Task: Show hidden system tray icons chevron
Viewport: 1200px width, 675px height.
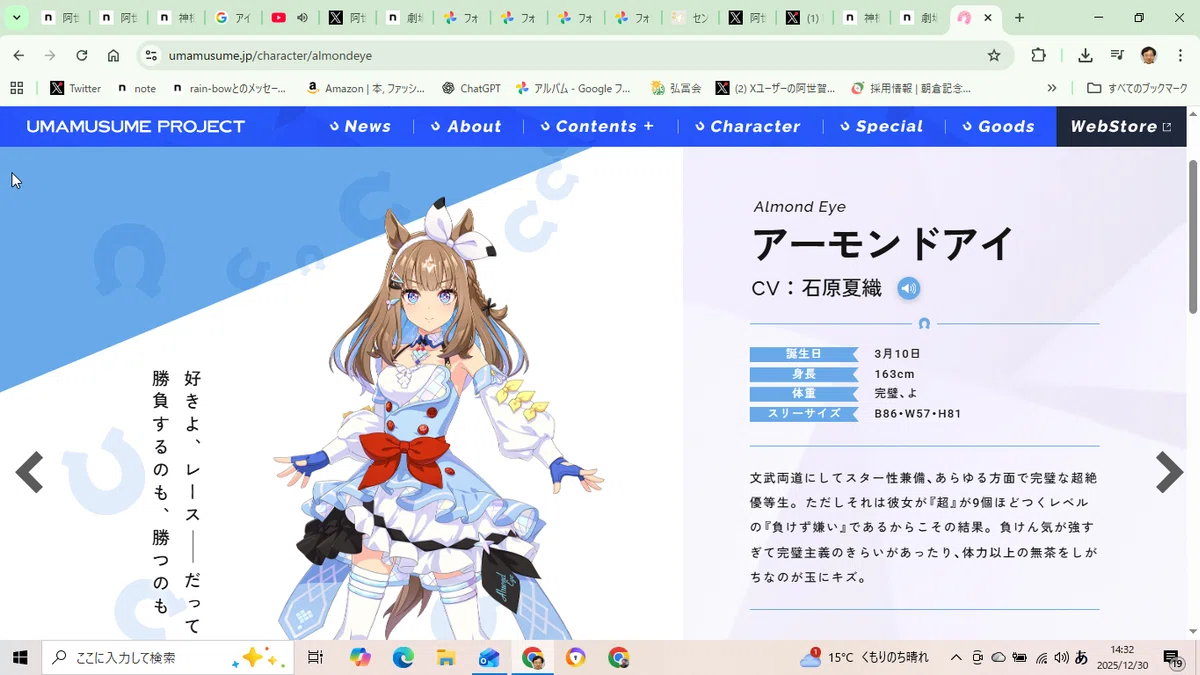Action: (956, 657)
